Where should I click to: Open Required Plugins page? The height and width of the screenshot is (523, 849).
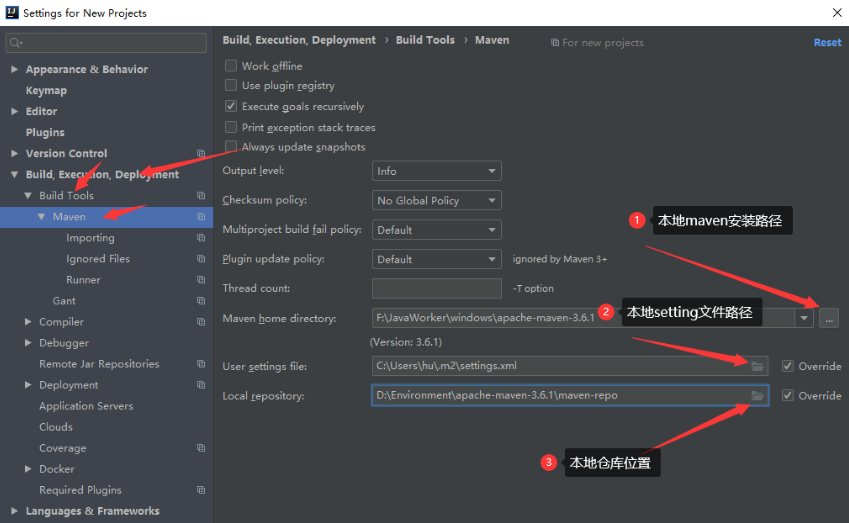(x=80, y=490)
